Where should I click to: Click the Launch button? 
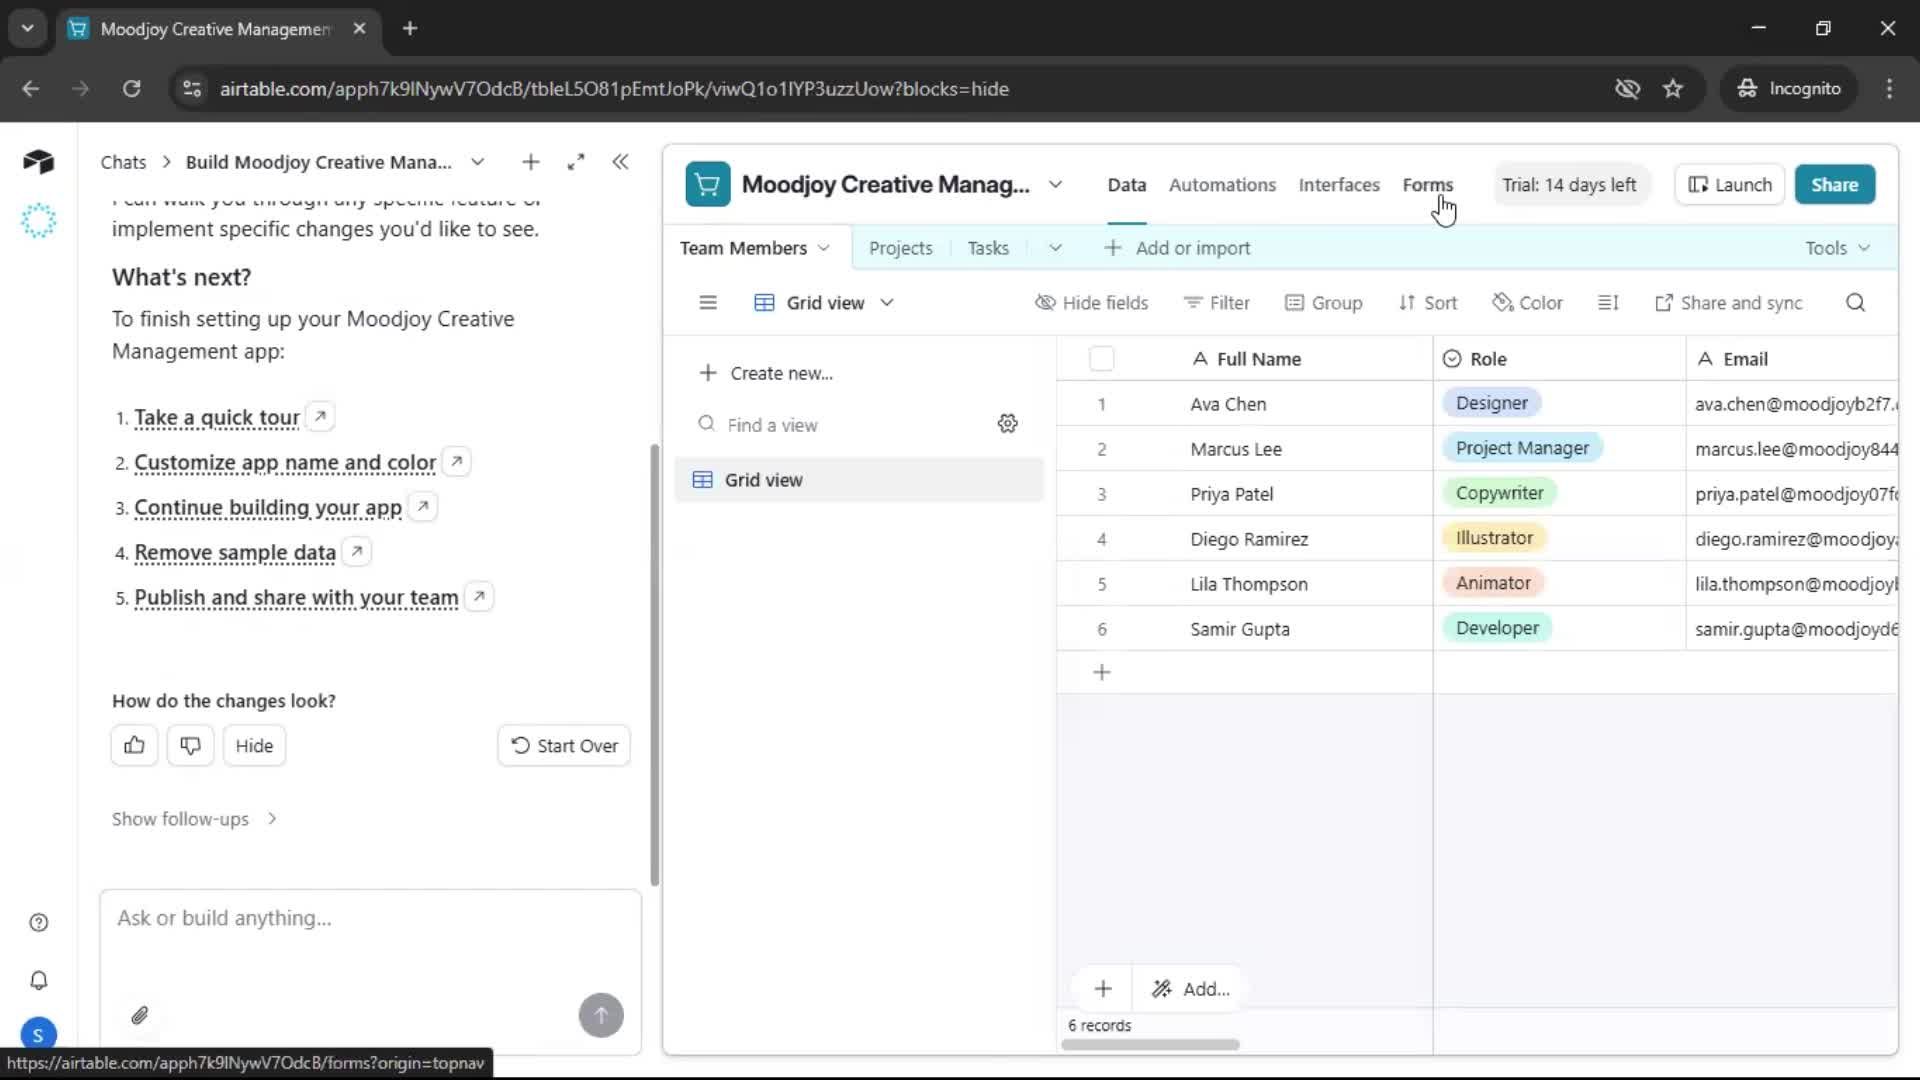(x=1730, y=185)
